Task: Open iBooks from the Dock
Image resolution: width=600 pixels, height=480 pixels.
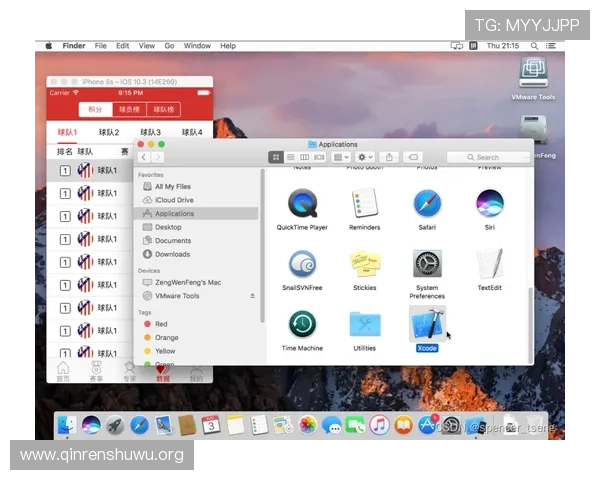Action: coord(403,425)
